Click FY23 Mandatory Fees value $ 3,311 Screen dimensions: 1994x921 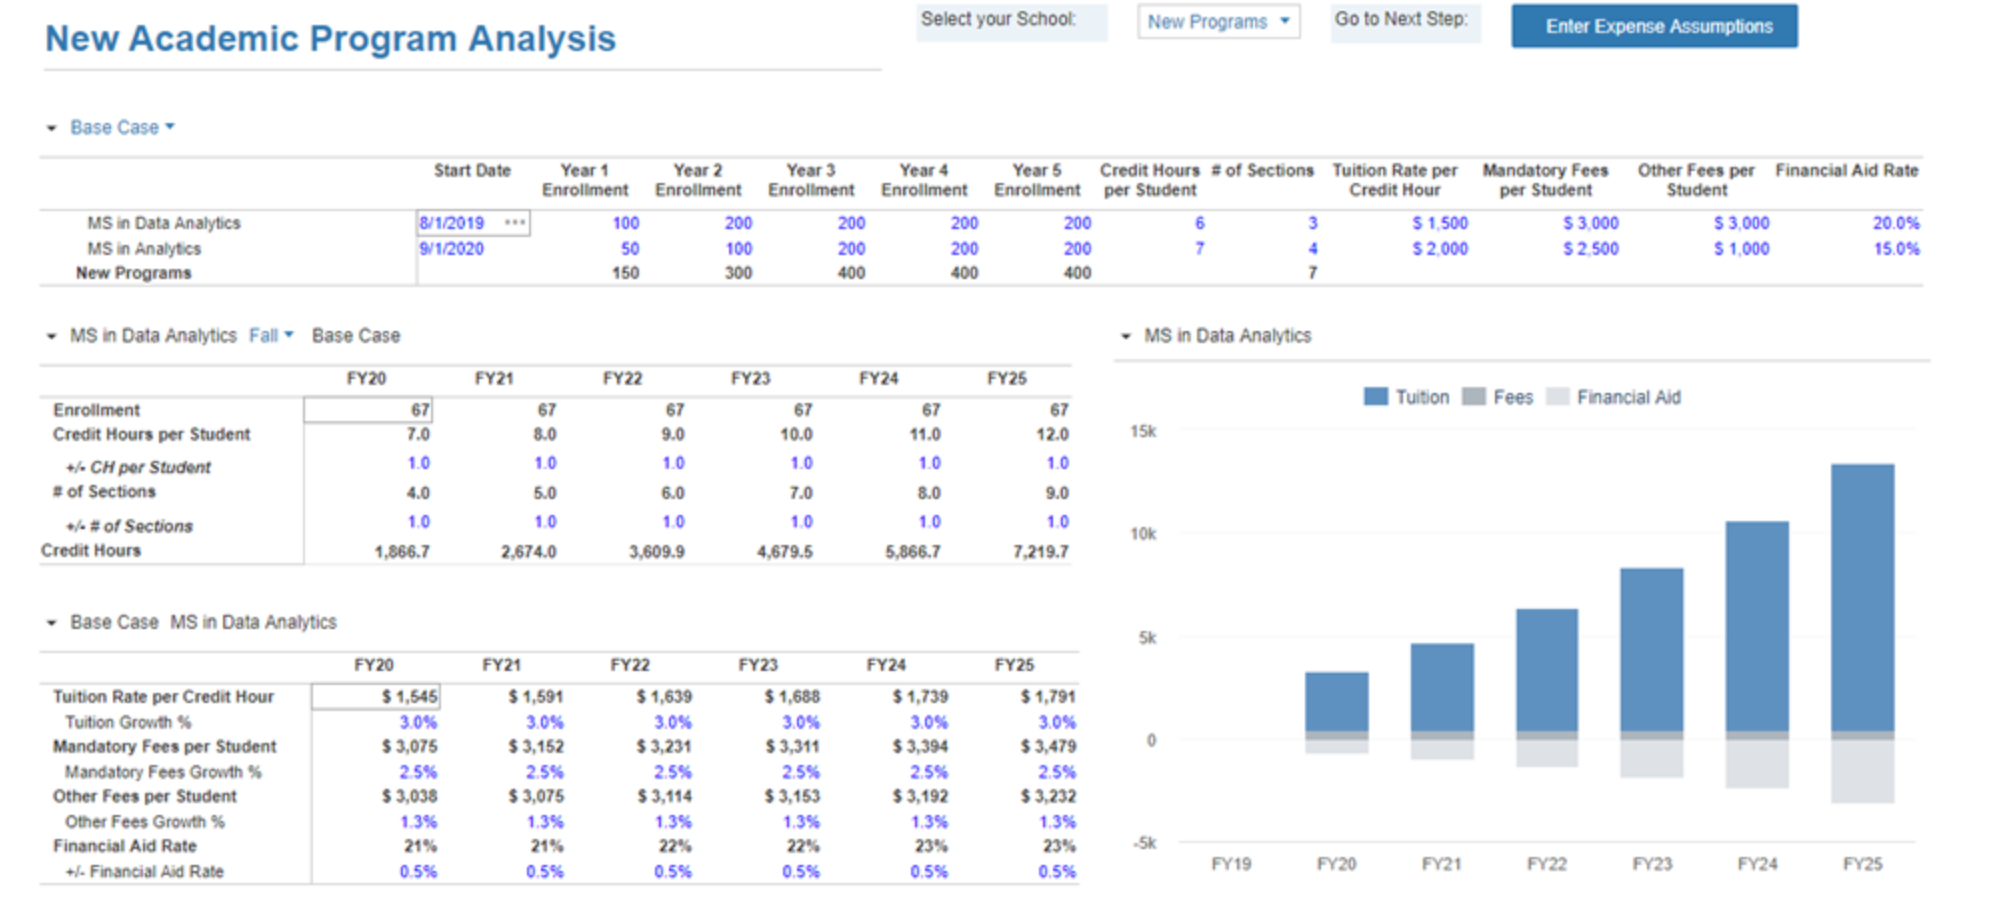click(x=792, y=746)
